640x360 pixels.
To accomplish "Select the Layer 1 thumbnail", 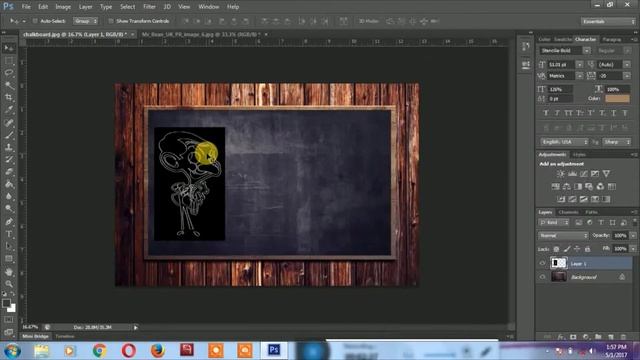I will (559, 263).
